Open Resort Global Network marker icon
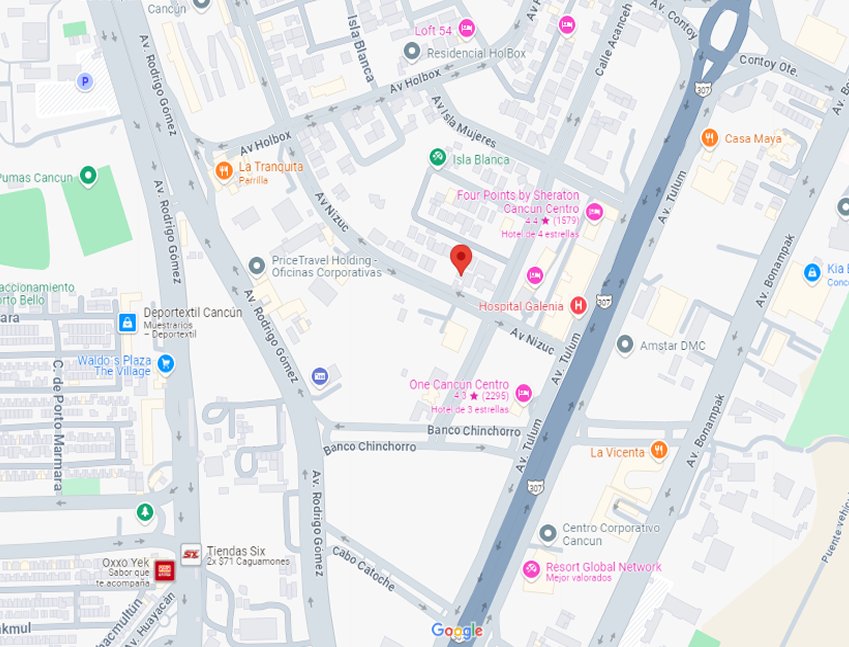 tap(531, 570)
